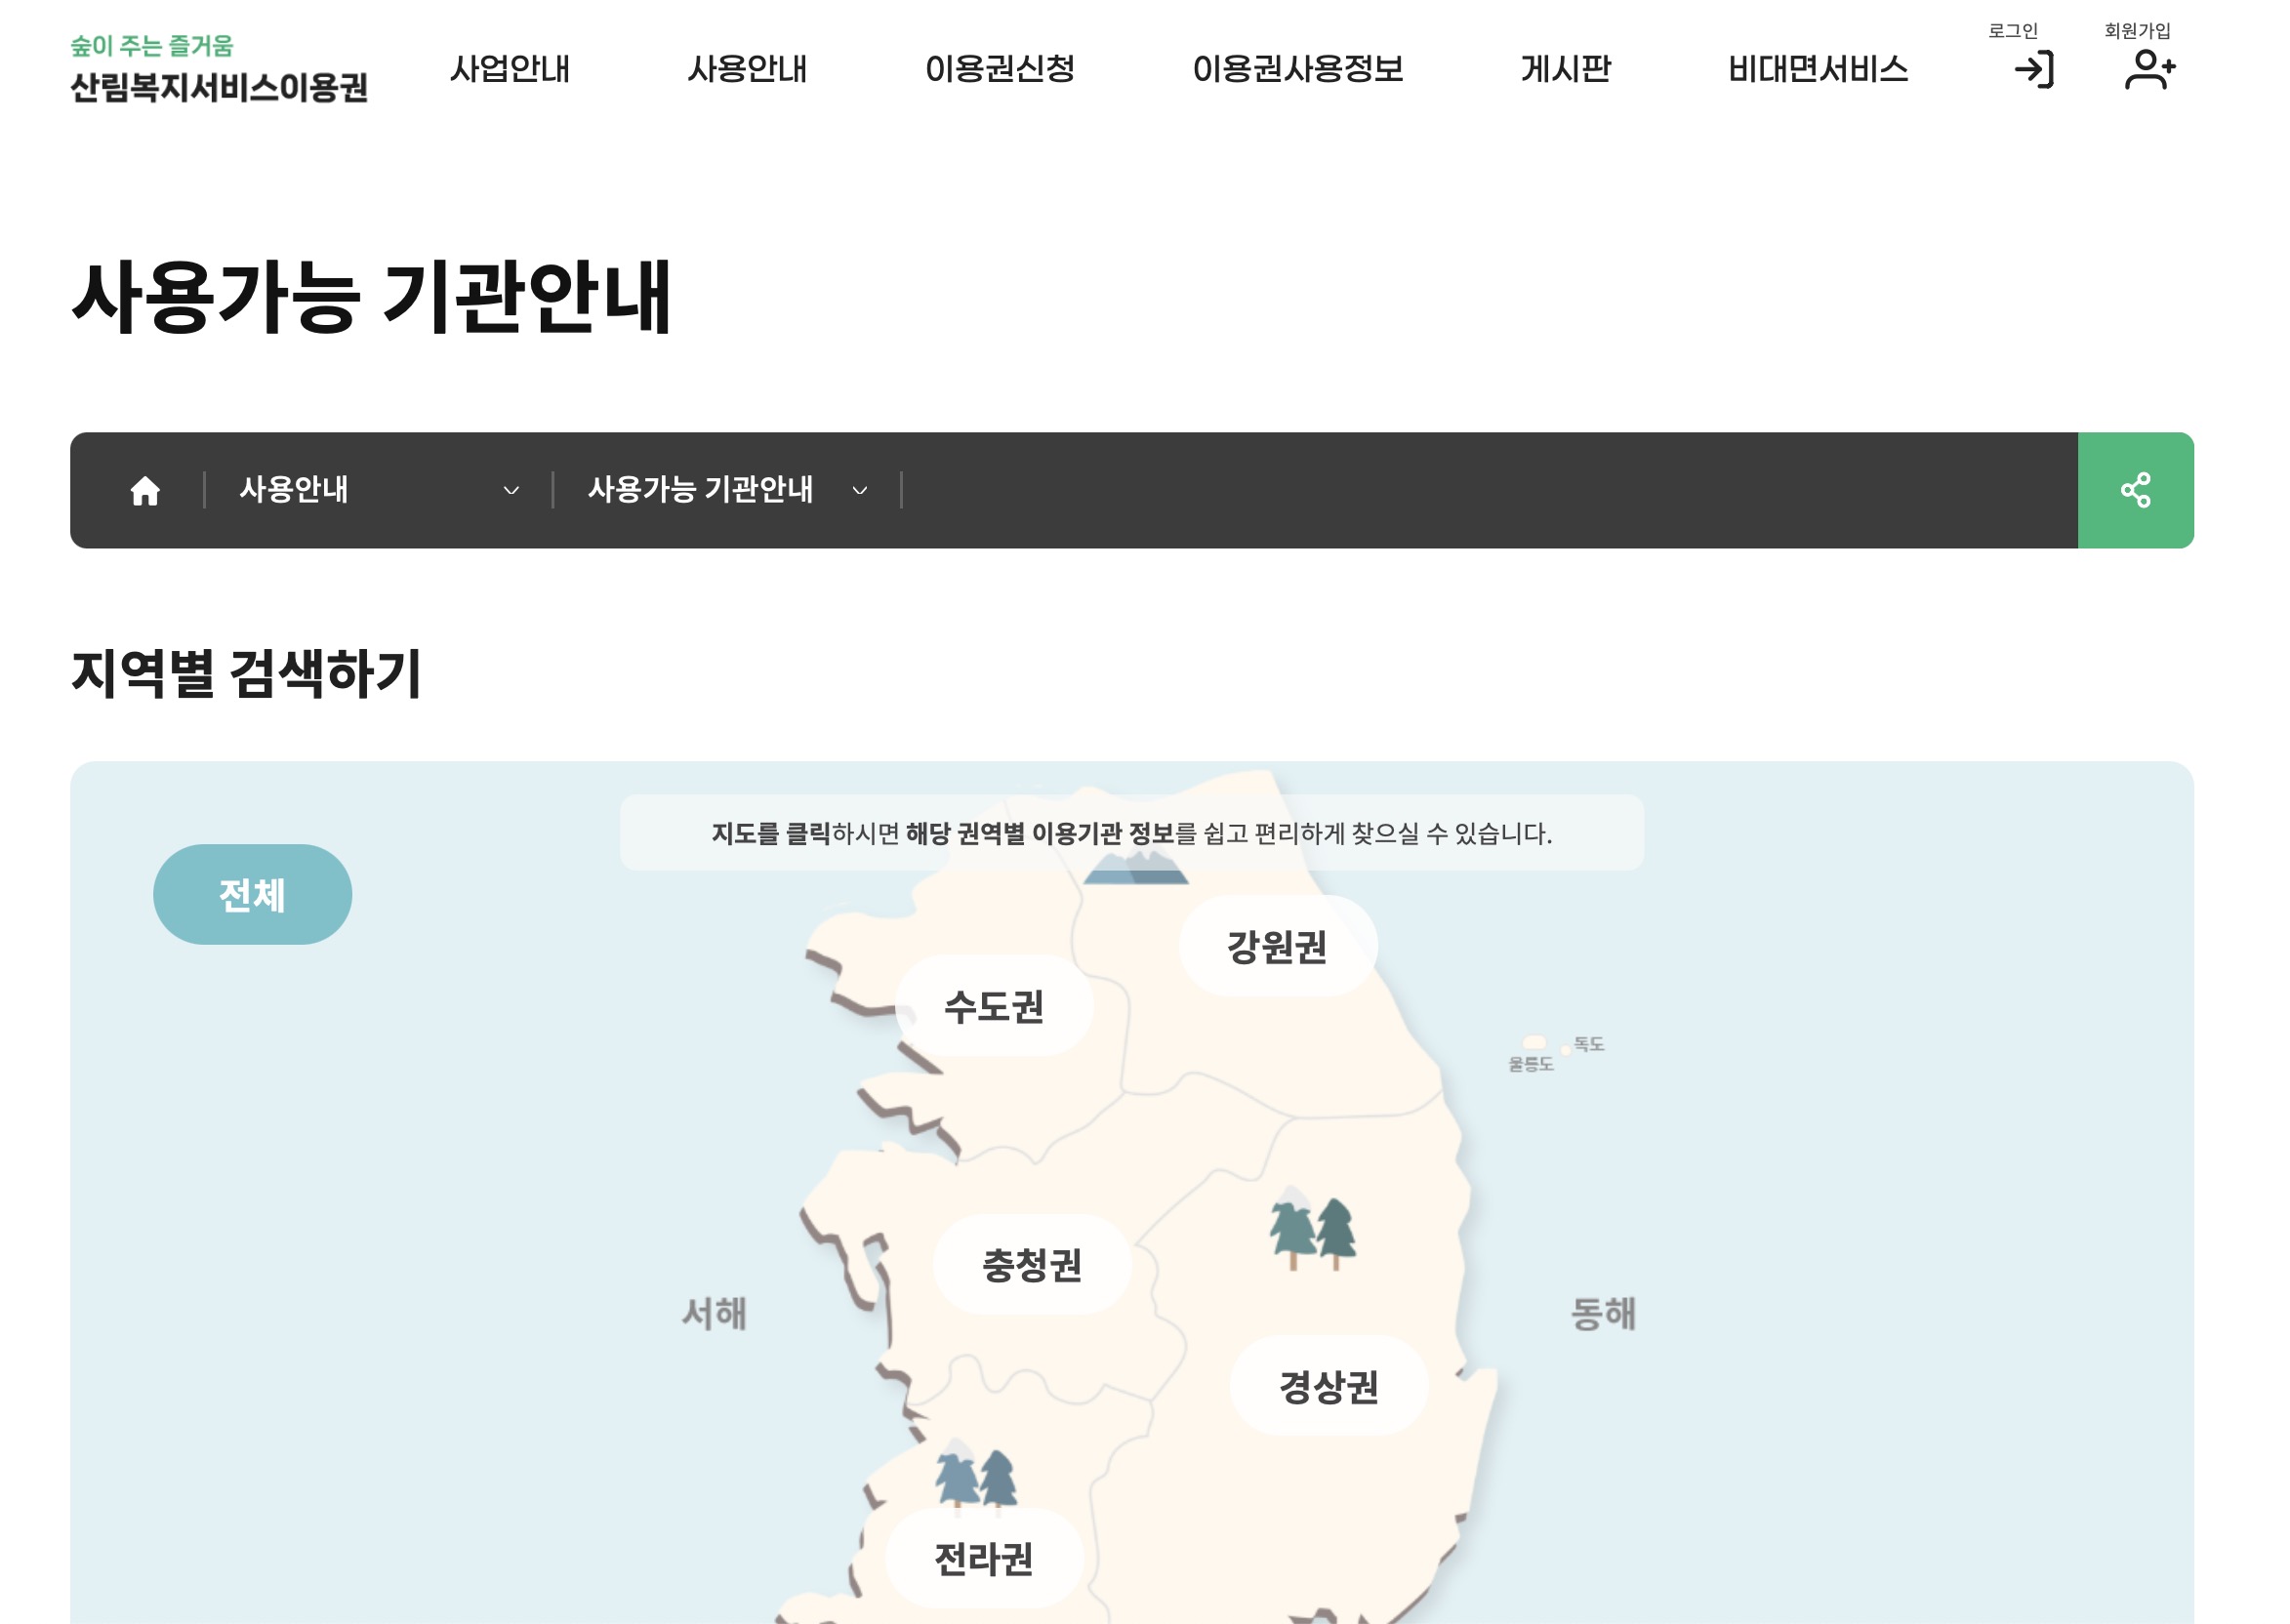
Task: Open the 비대면서비스 menu
Action: click(x=1817, y=69)
